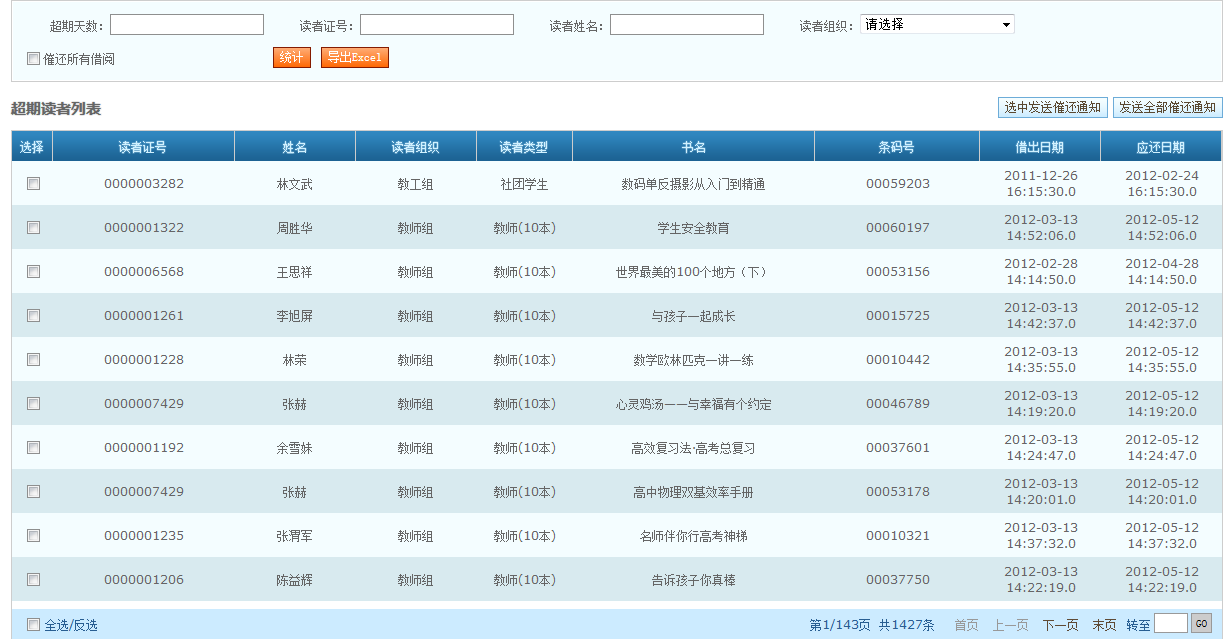Viewport: 1230px width, 639px height.
Task: Toggle the 全选/反选 checkbox
Action: coord(33,625)
